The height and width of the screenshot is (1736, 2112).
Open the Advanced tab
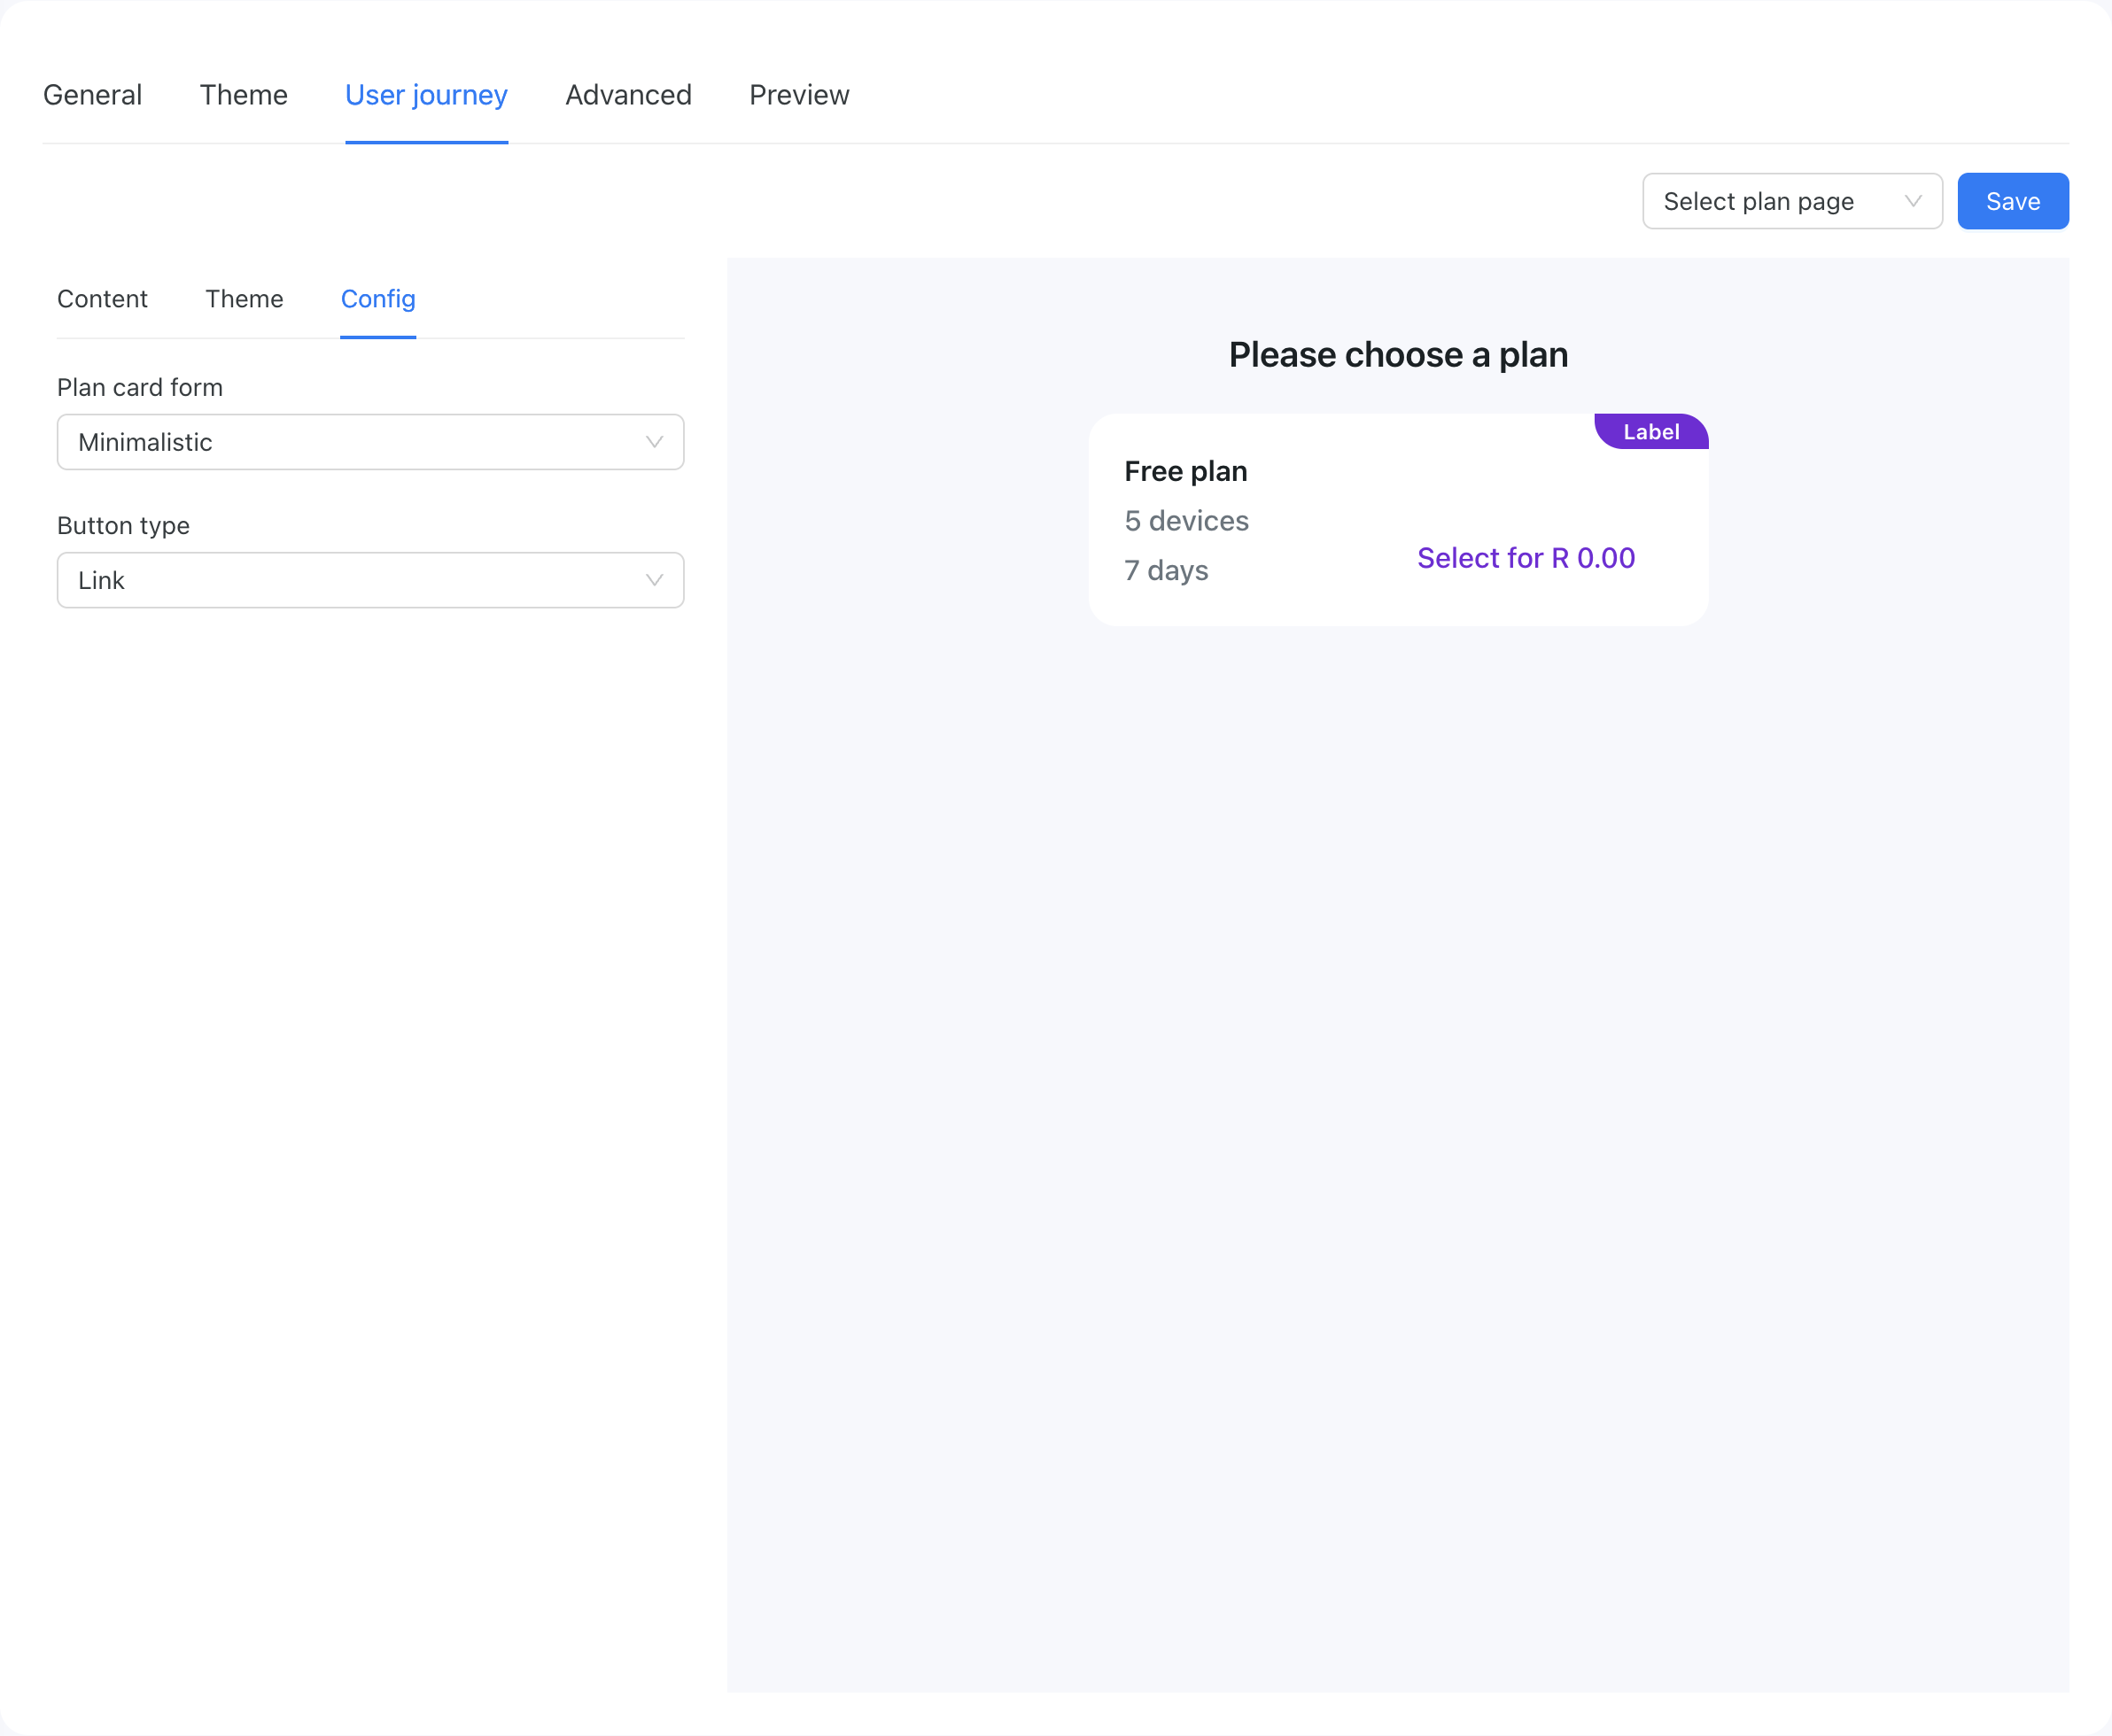coord(628,95)
